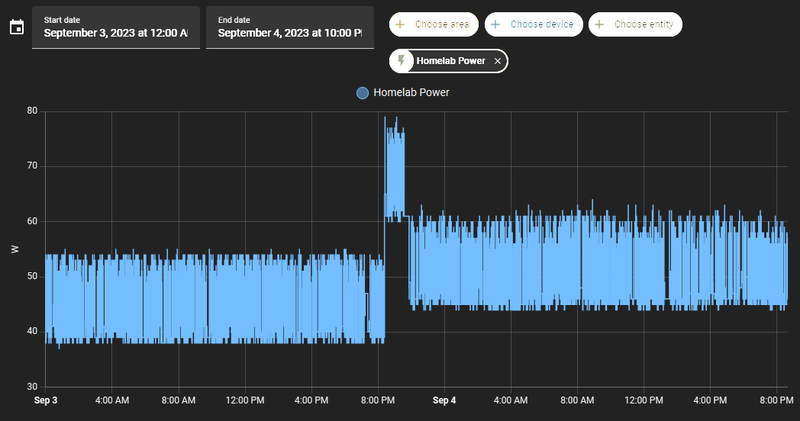Click the Choose area button
Screen dimensions: 800x421
pyautogui.click(x=434, y=24)
